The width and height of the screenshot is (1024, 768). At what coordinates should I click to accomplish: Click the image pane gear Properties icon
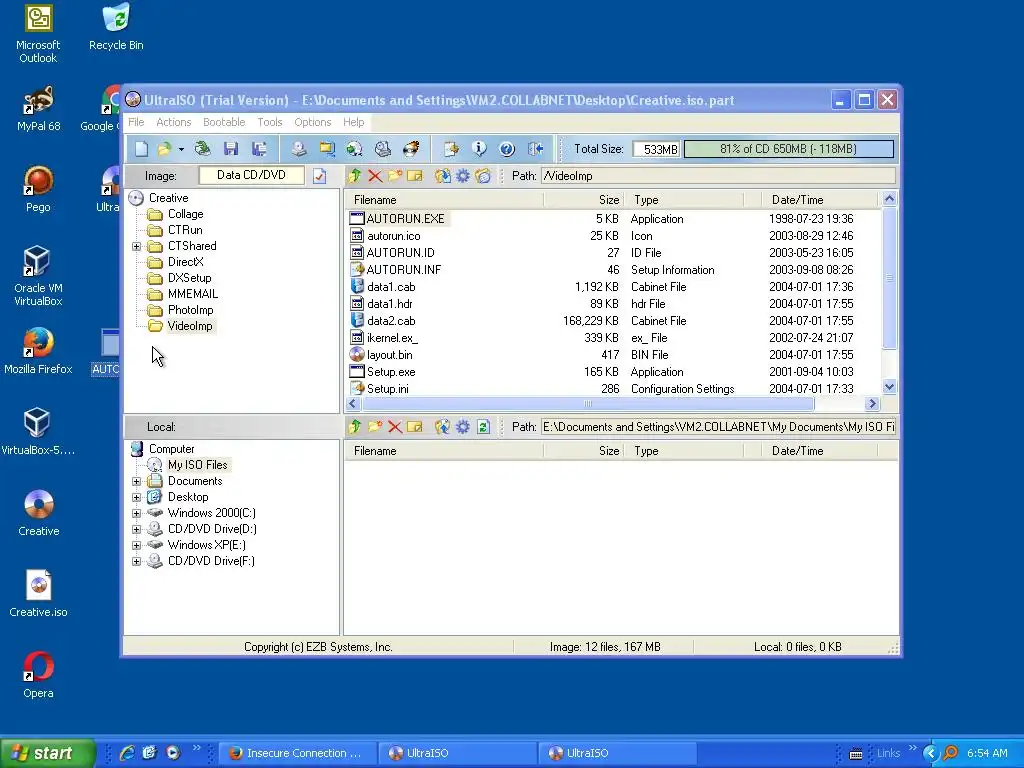[x=462, y=176]
